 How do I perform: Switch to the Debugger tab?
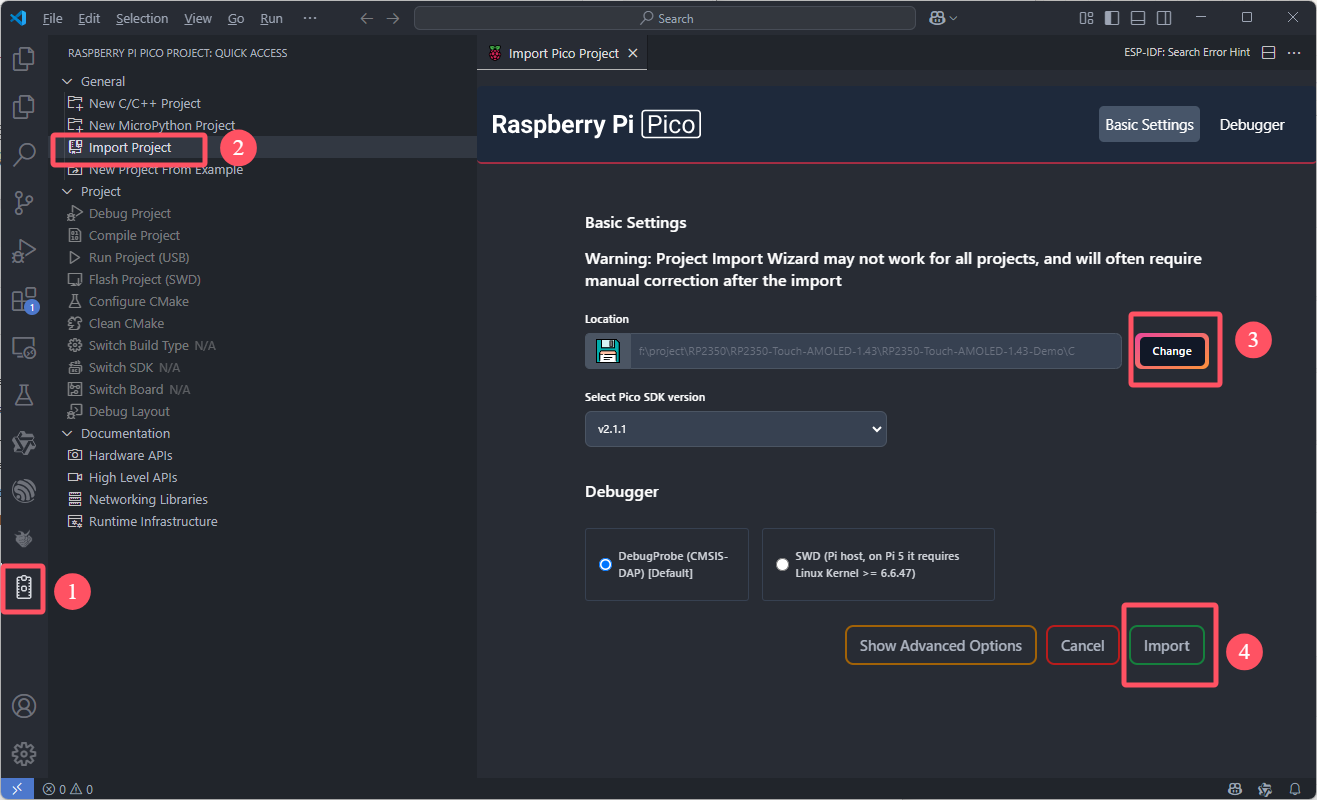pyautogui.click(x=1251, y=125)
